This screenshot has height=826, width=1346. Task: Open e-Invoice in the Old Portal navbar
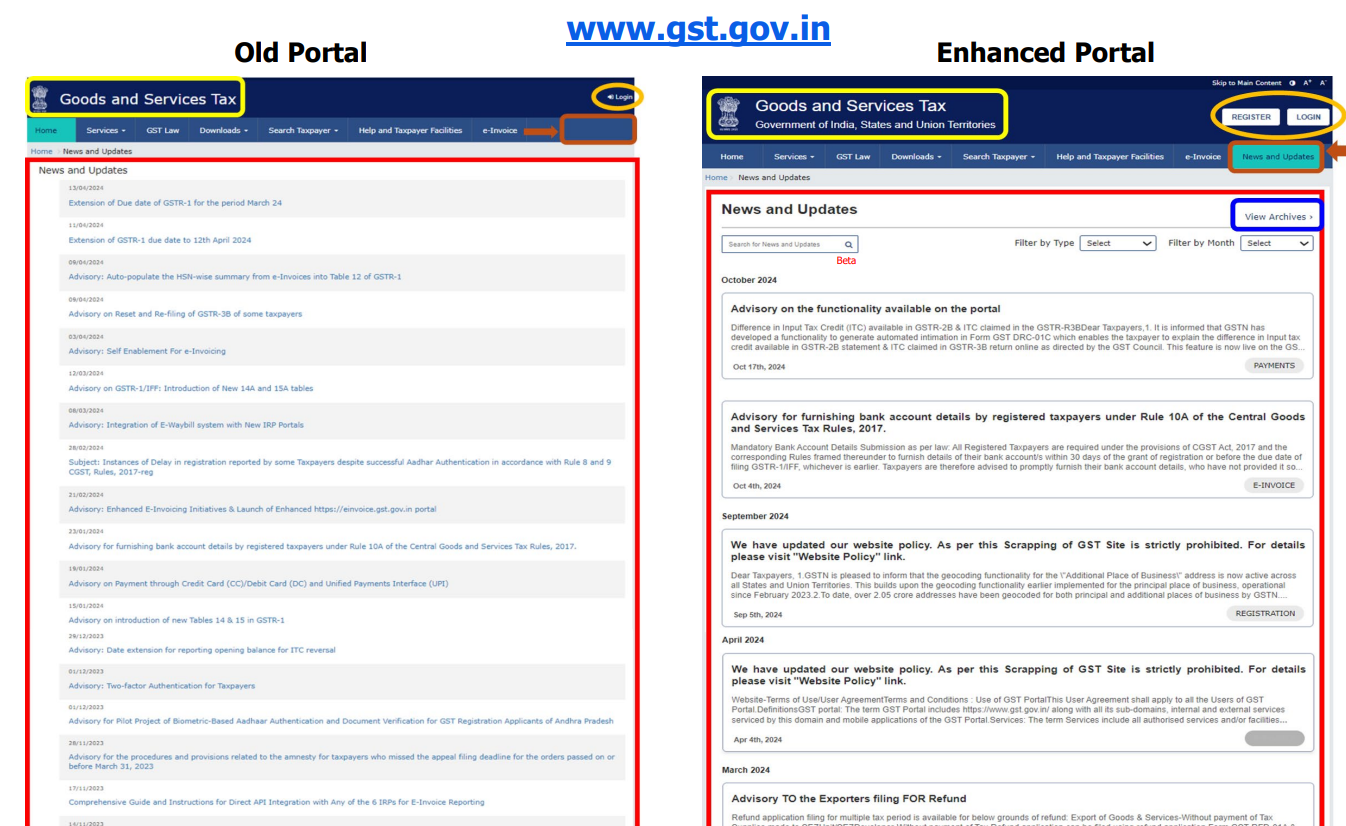pyautogui.click(x=500, y=130)
